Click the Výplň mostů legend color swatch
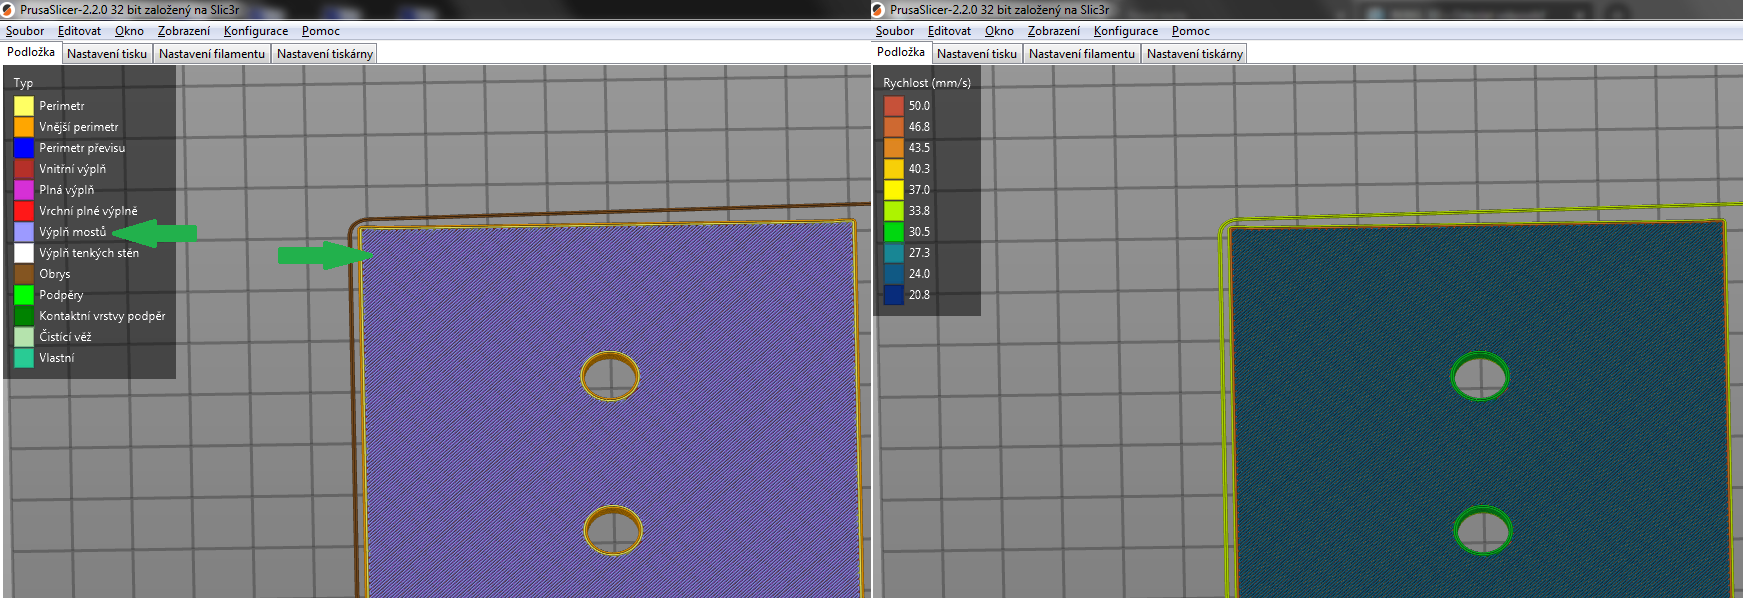 click(x=24, y=232)
